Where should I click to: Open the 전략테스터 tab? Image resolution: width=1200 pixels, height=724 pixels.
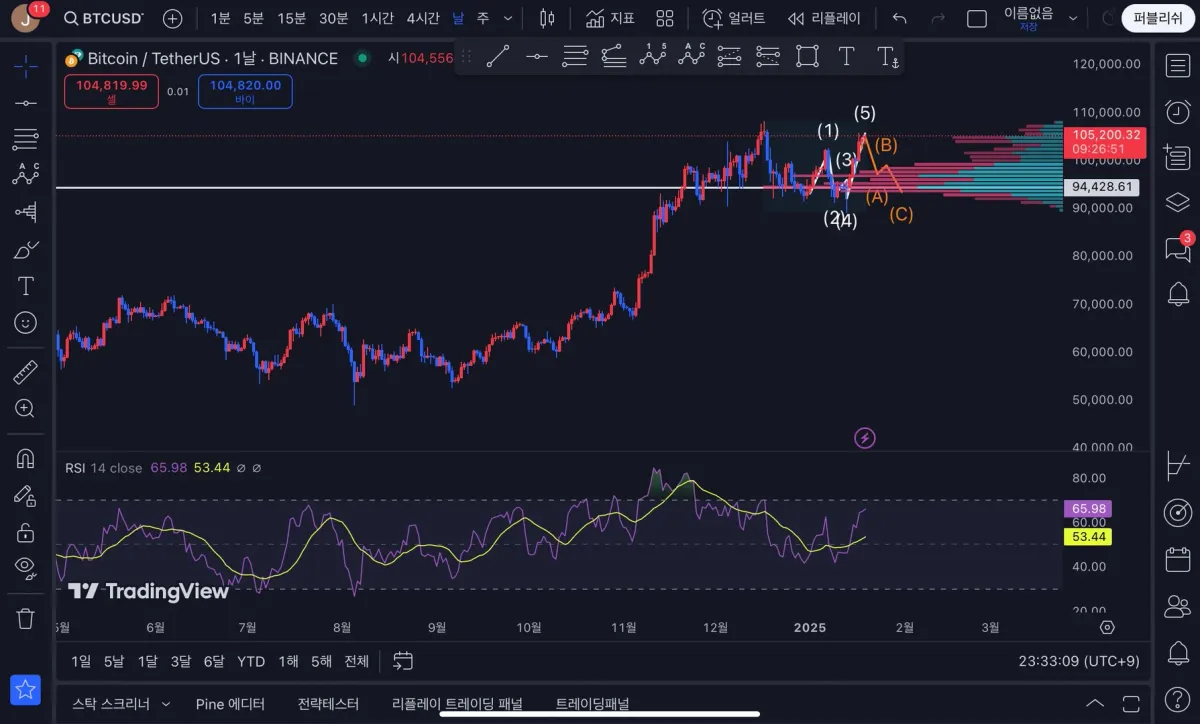pyautogui.click(x=328, y=704)
